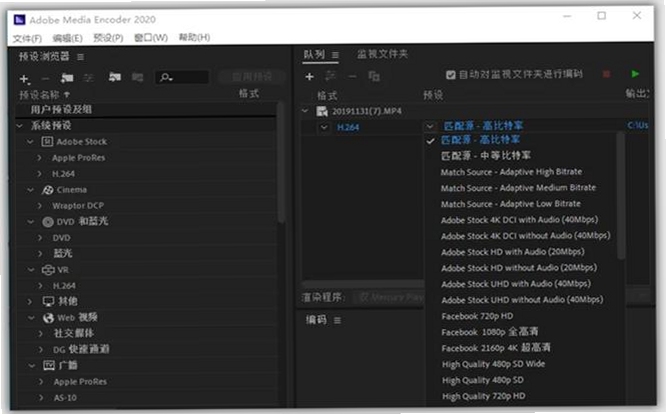Open the 预设(P) menu

point(108,38)
